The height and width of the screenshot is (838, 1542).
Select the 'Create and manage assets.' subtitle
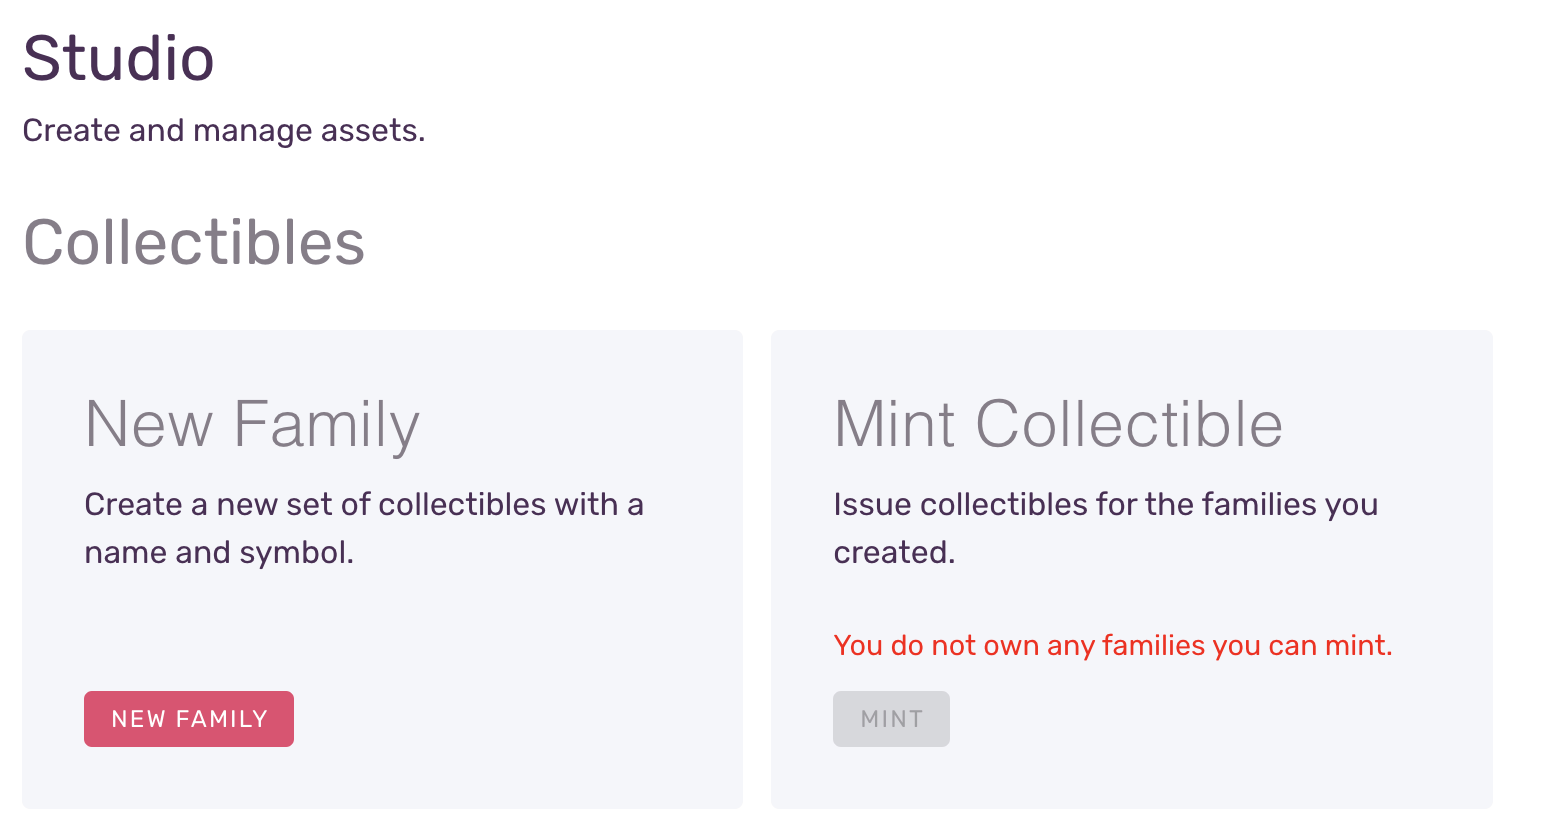click(223, 131)
